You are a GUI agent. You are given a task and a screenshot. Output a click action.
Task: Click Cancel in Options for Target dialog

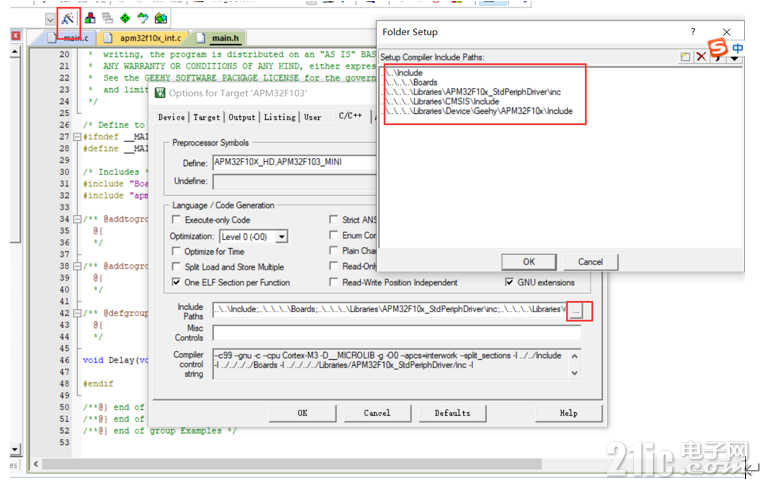pyautogui.click(x=377, y=413)
